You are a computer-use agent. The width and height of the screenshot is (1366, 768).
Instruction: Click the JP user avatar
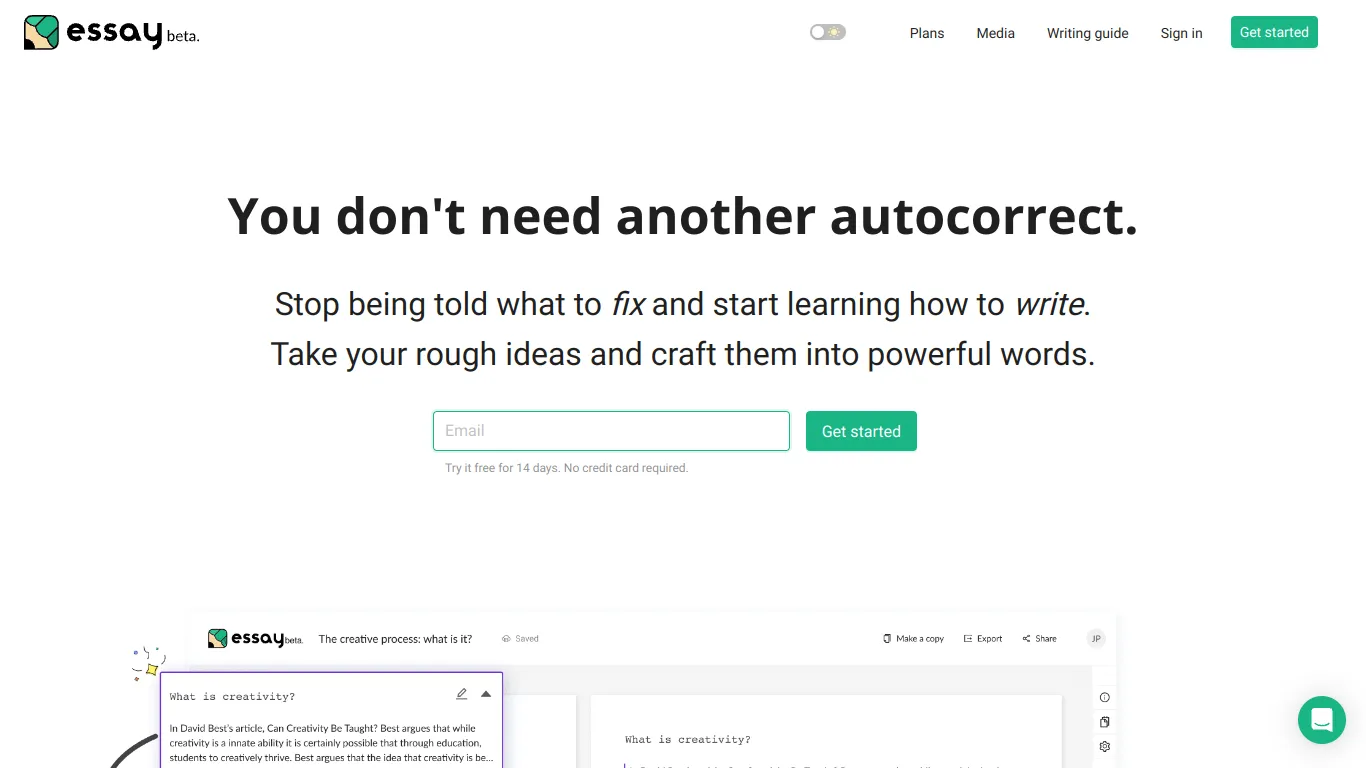point(1096,638)
